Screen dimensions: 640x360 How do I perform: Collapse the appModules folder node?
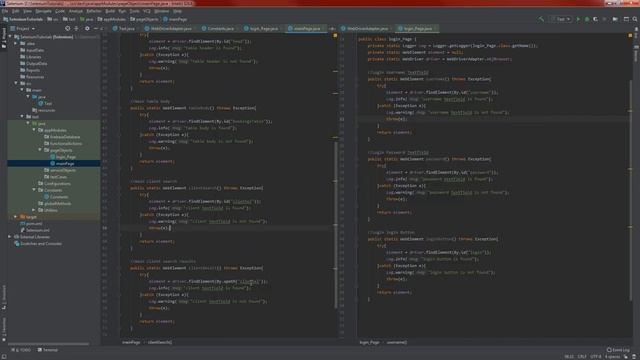pyautogui.click(x=34, y=130)
